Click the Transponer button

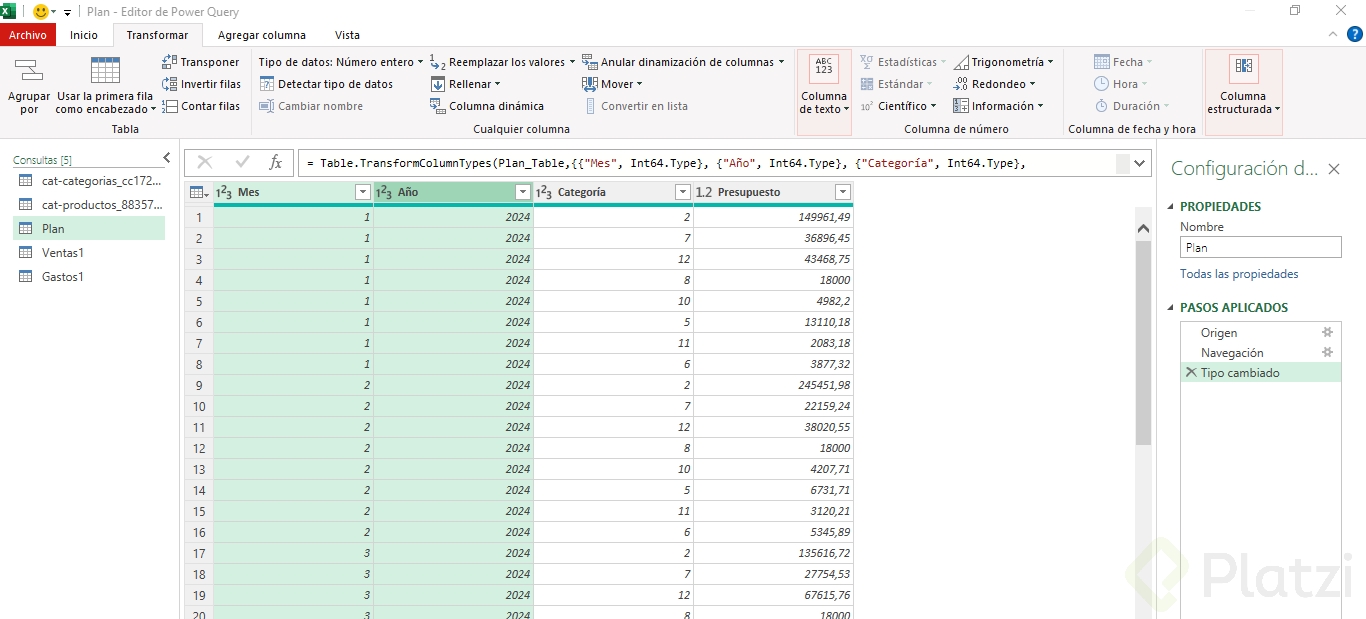click(200, 62)
